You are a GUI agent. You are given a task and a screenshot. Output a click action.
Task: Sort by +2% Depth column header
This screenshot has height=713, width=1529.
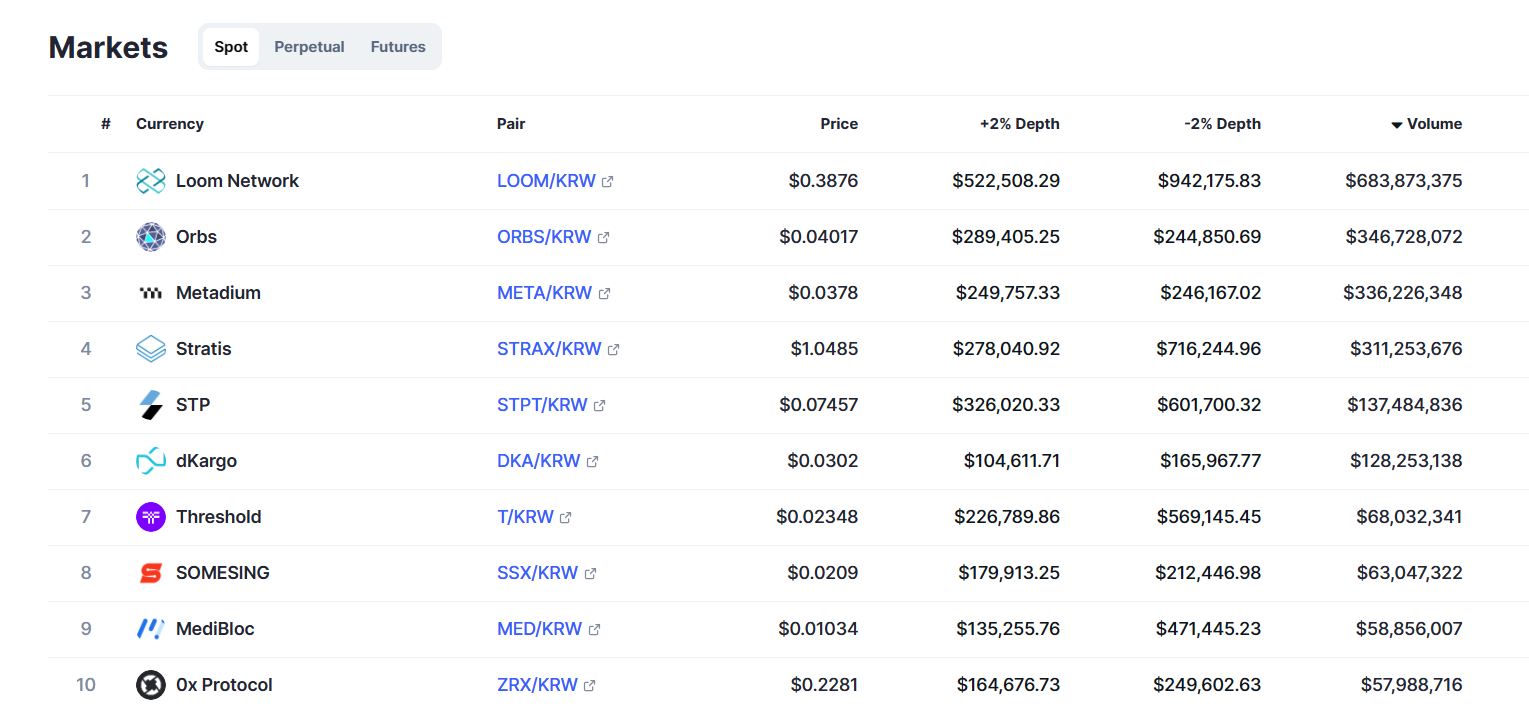[1019, 124]
